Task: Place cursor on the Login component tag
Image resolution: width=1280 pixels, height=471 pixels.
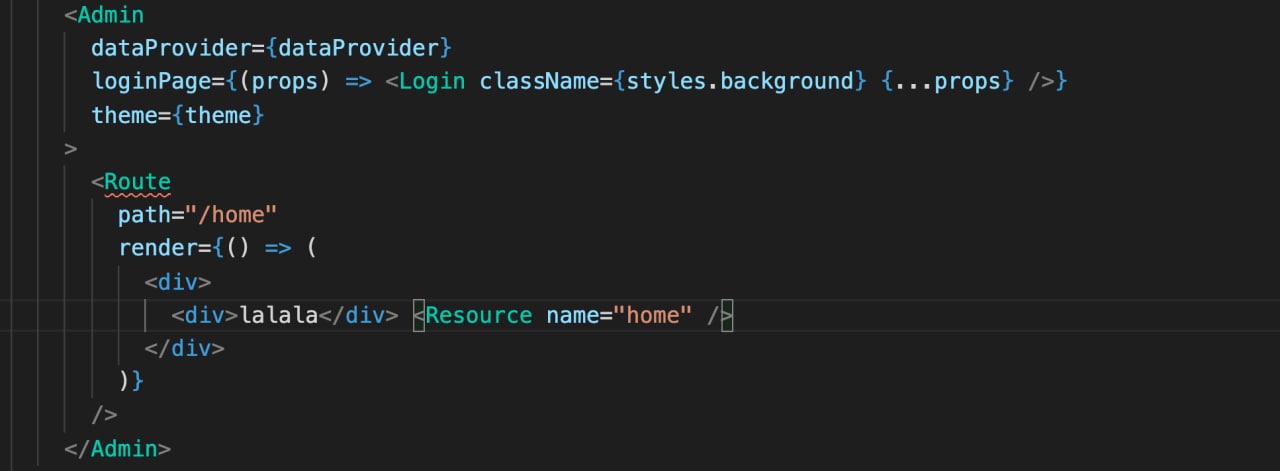Action: coord(432,81)
